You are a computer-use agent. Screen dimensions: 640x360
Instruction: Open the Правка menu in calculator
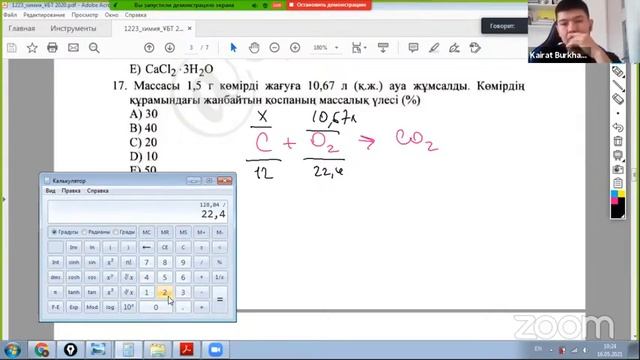pos(71,191)
